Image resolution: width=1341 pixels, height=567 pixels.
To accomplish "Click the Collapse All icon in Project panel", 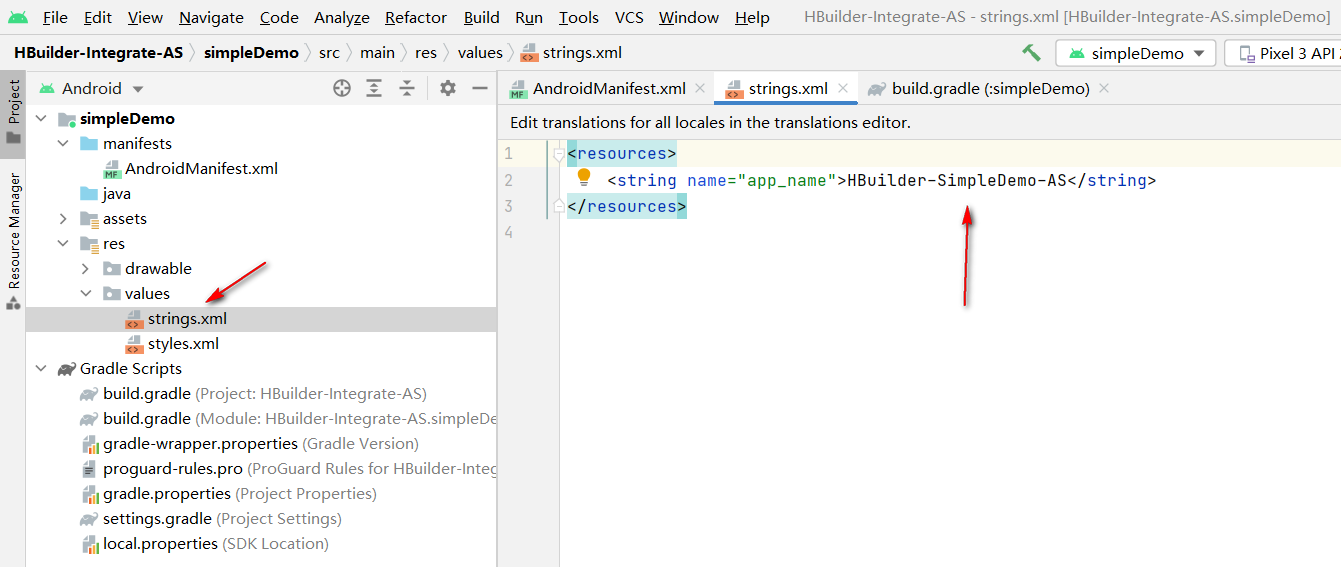I will (x=407, y=88).
